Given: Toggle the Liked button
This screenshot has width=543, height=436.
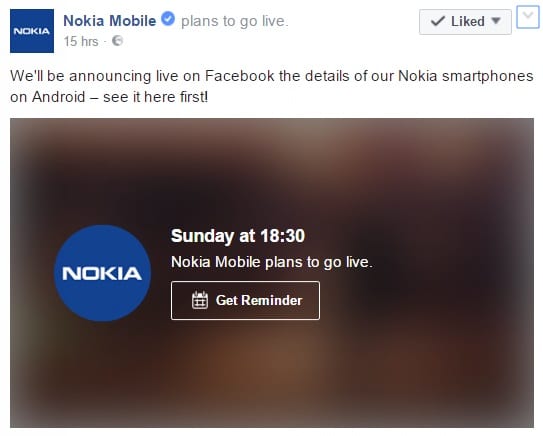Looking at the screenshot, I should point(465,22).
